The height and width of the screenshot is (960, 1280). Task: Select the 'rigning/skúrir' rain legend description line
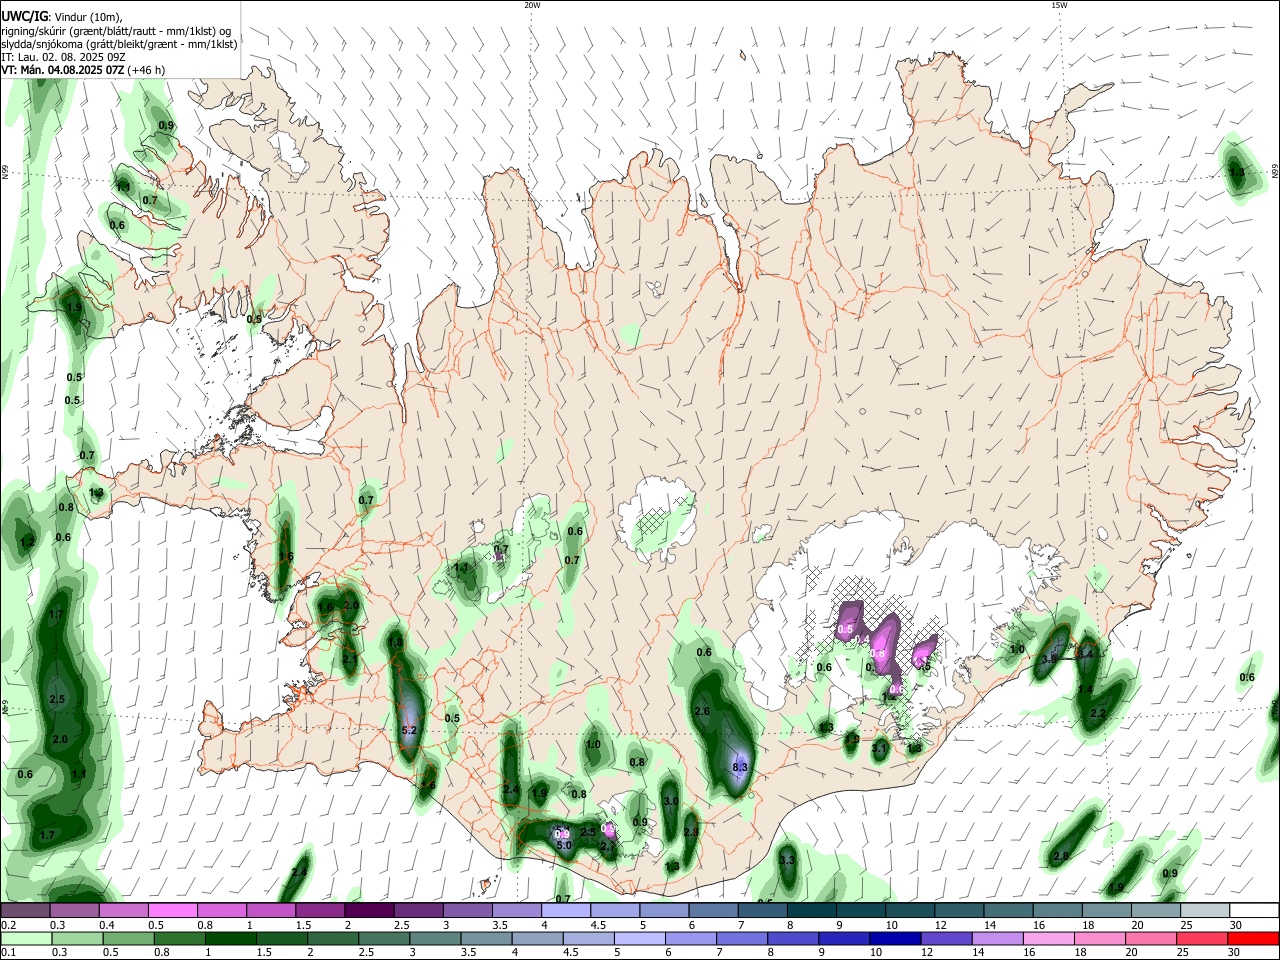point(115,31)
